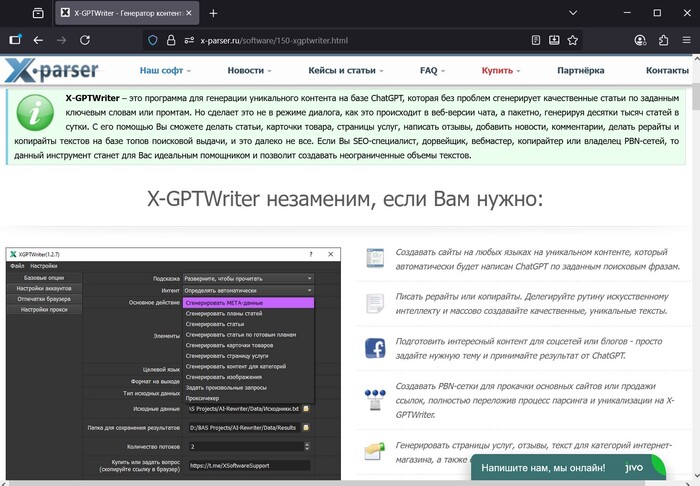Close the XGPTWriter screenshot window
The width and height of the screenshot is (700, 486).
[x=331, y=254]
